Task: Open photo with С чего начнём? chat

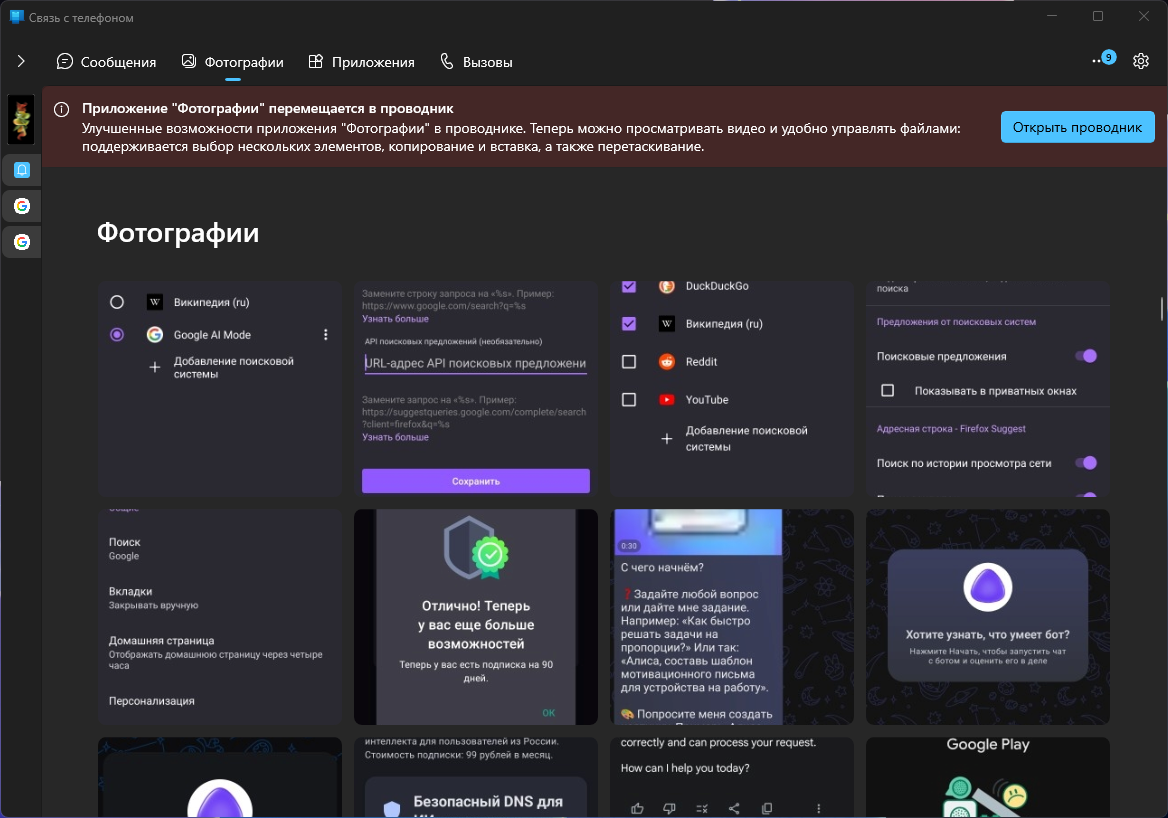Action: 731,617
